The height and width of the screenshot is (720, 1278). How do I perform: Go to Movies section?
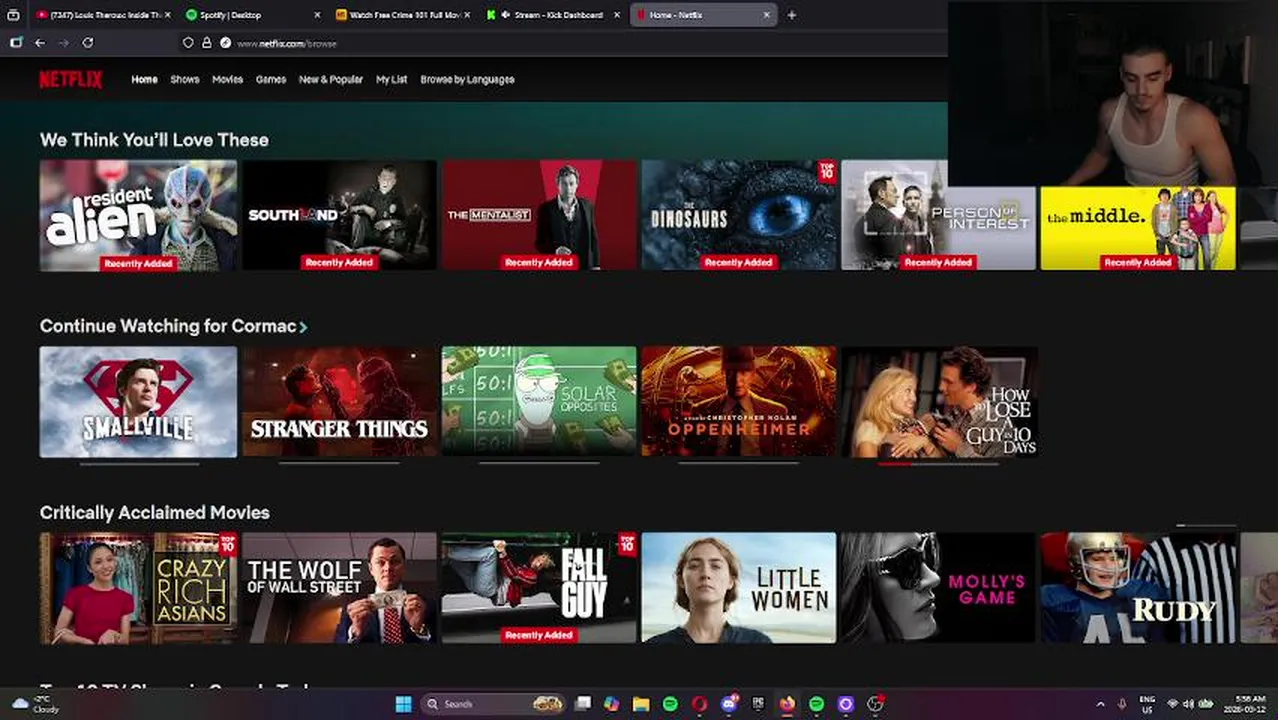227,80
